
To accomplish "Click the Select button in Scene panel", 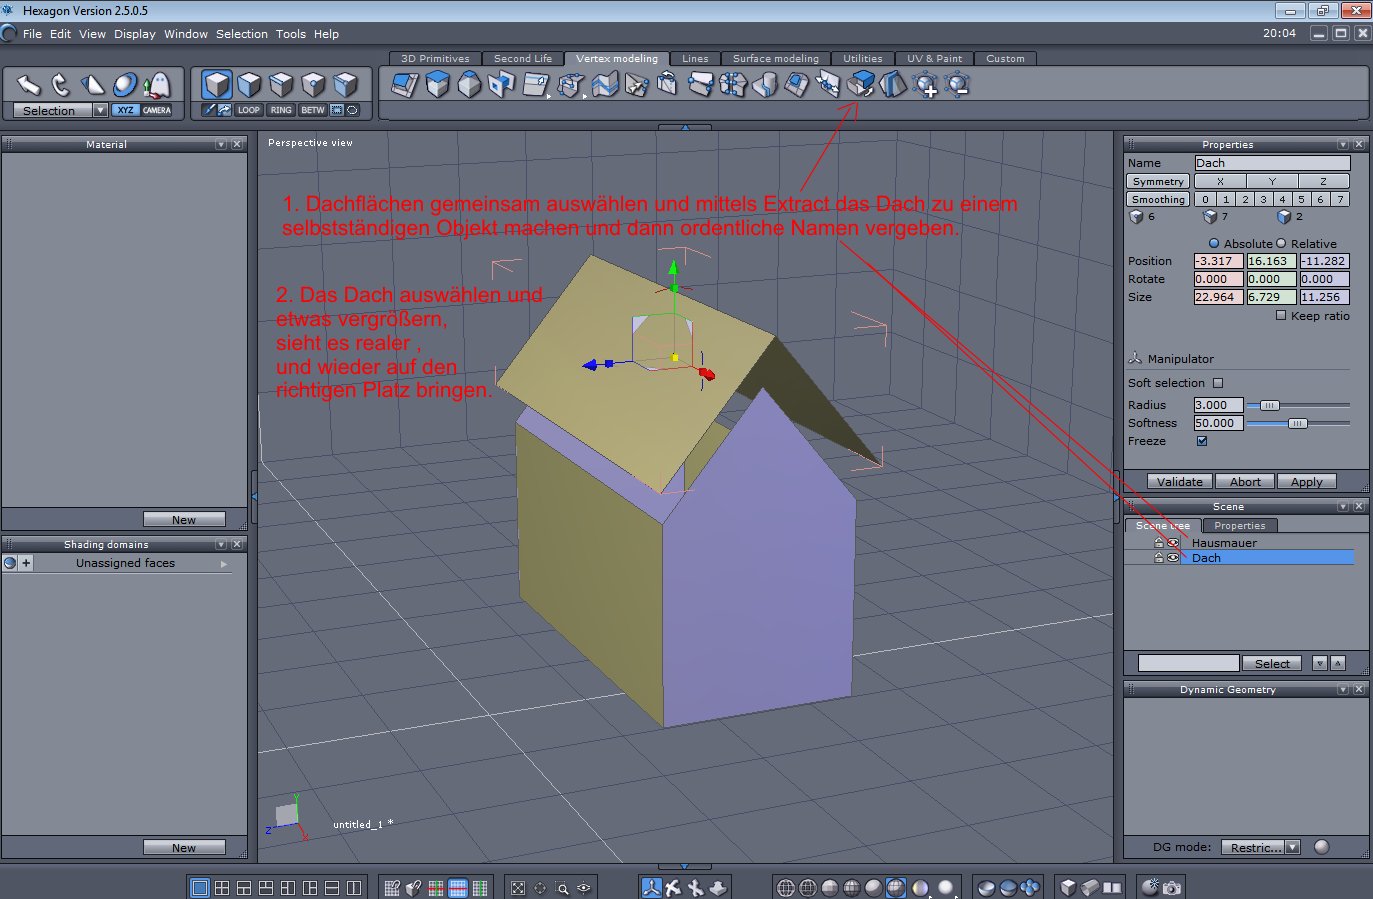I will tap(1272, 663).
